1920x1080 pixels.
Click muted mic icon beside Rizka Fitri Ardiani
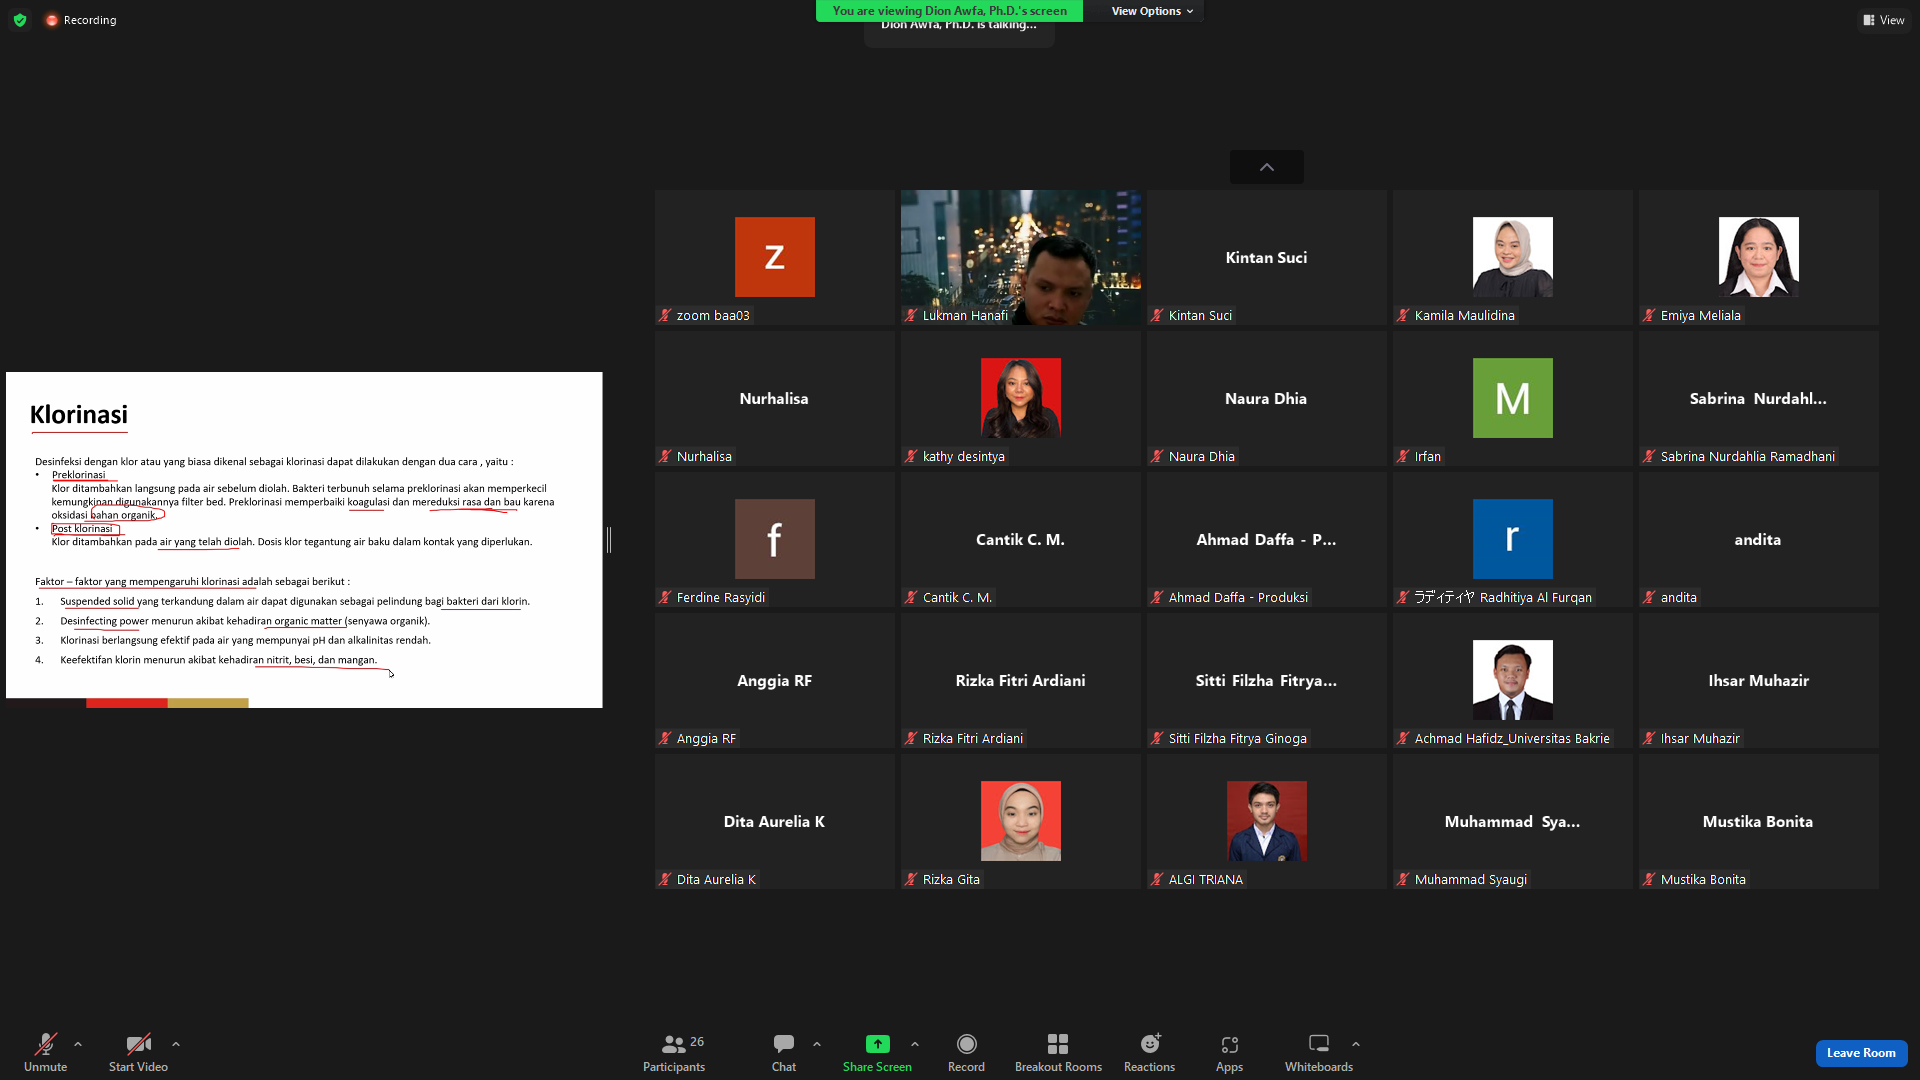[912, 738]
